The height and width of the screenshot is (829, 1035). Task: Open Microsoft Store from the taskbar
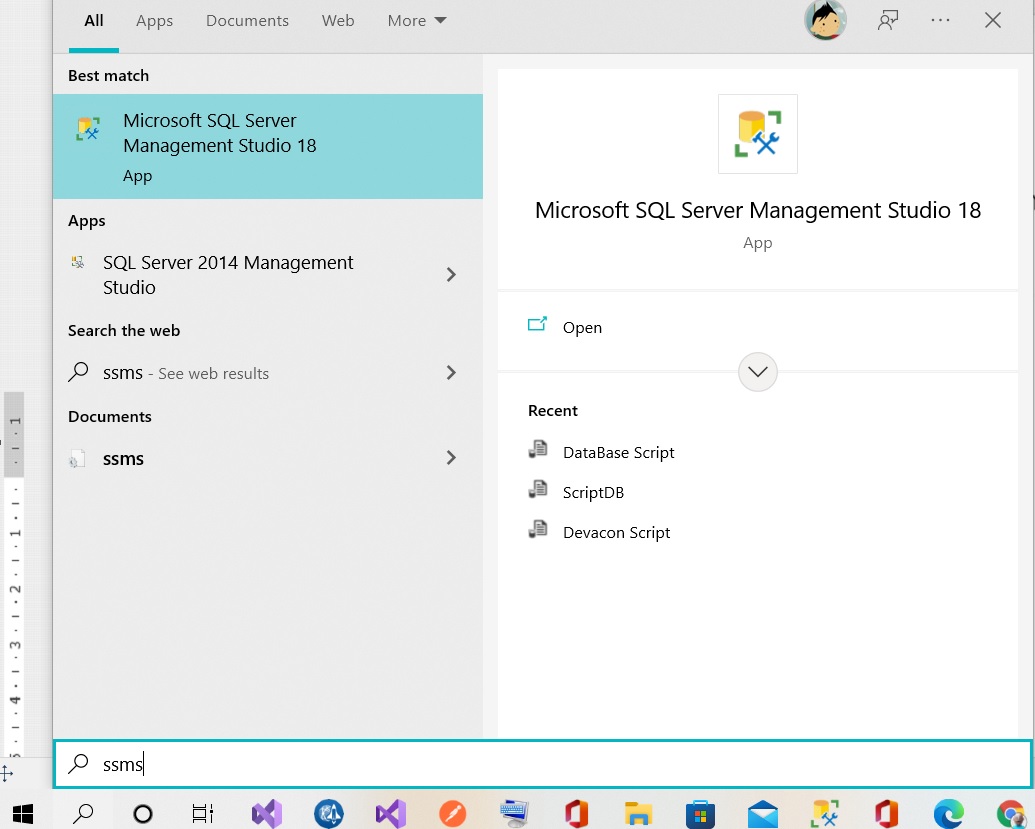point(700,814)
